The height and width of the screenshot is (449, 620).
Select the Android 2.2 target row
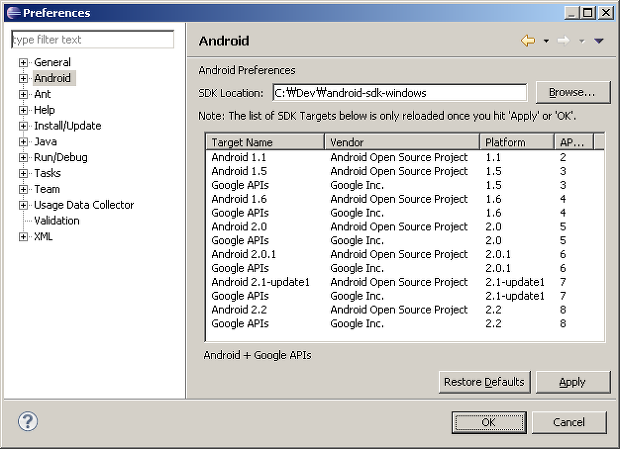point(405,309)
